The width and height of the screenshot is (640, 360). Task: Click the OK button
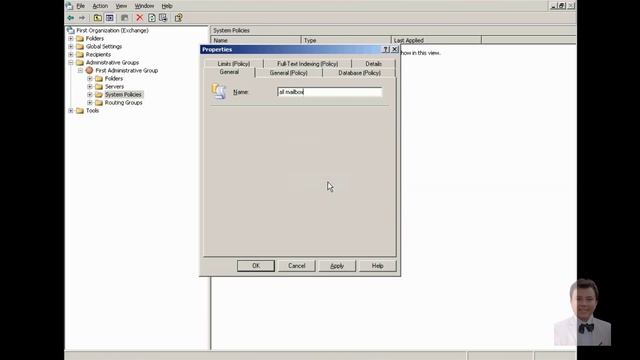(x=256, y=266)
